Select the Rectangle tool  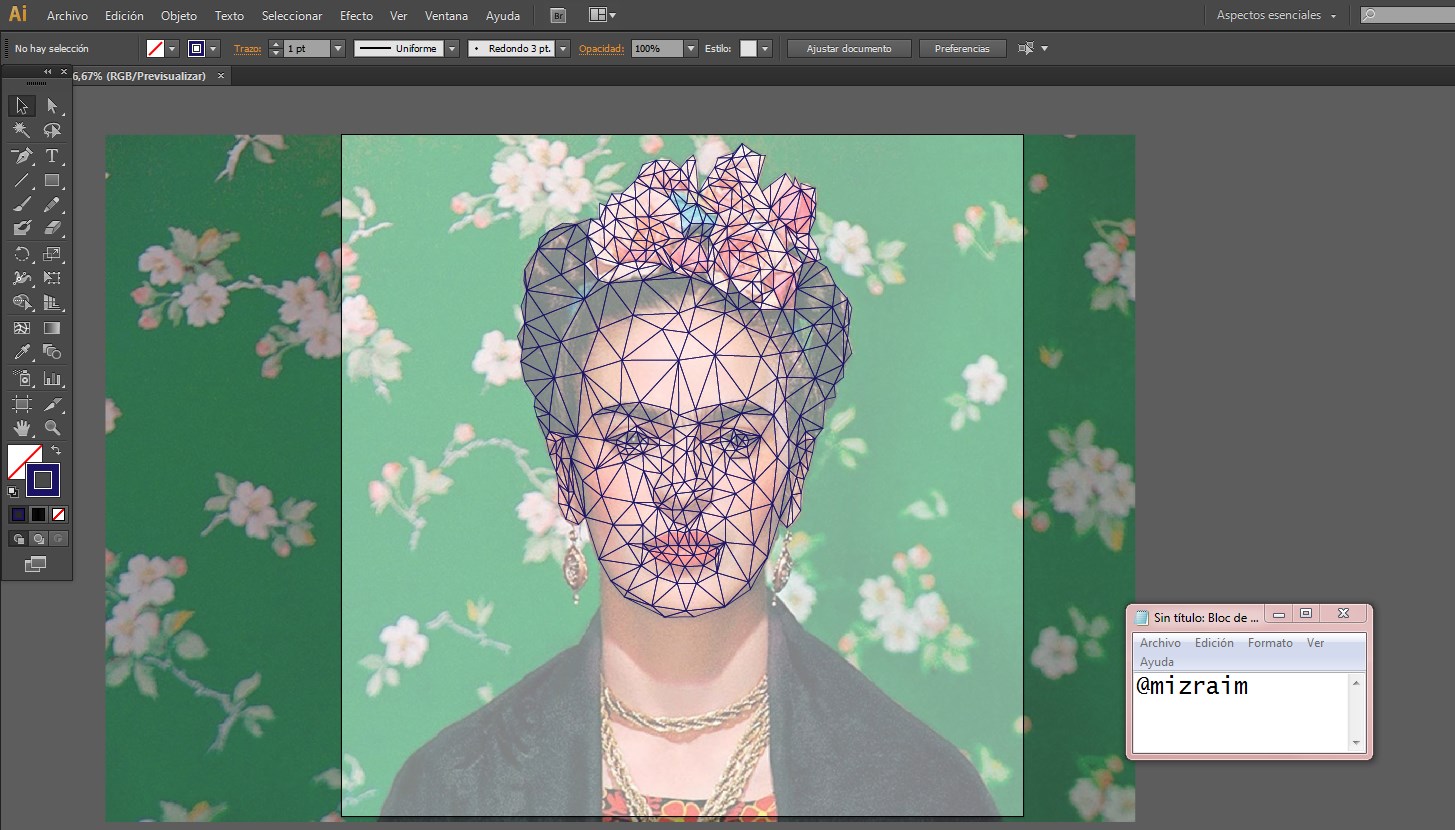(53, 181)
